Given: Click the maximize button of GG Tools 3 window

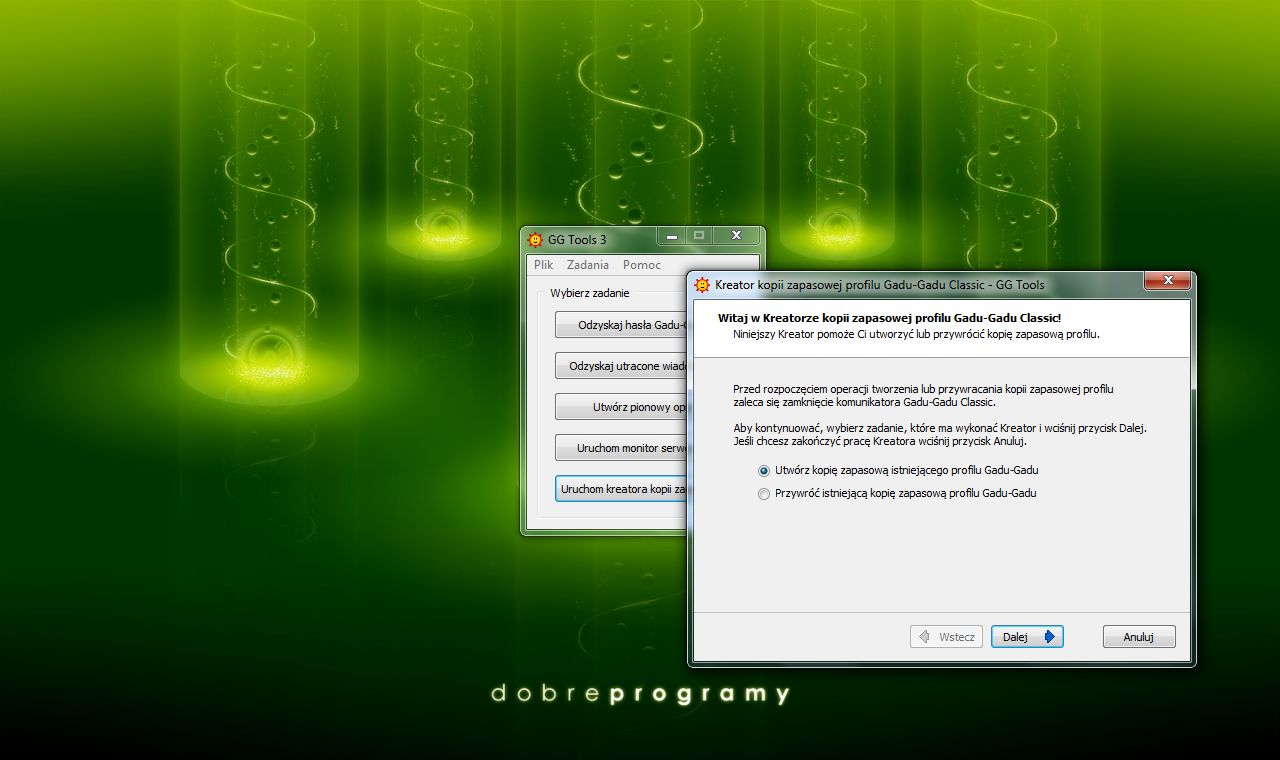Looking at the screenshot, I should click(x=699, y=236).
